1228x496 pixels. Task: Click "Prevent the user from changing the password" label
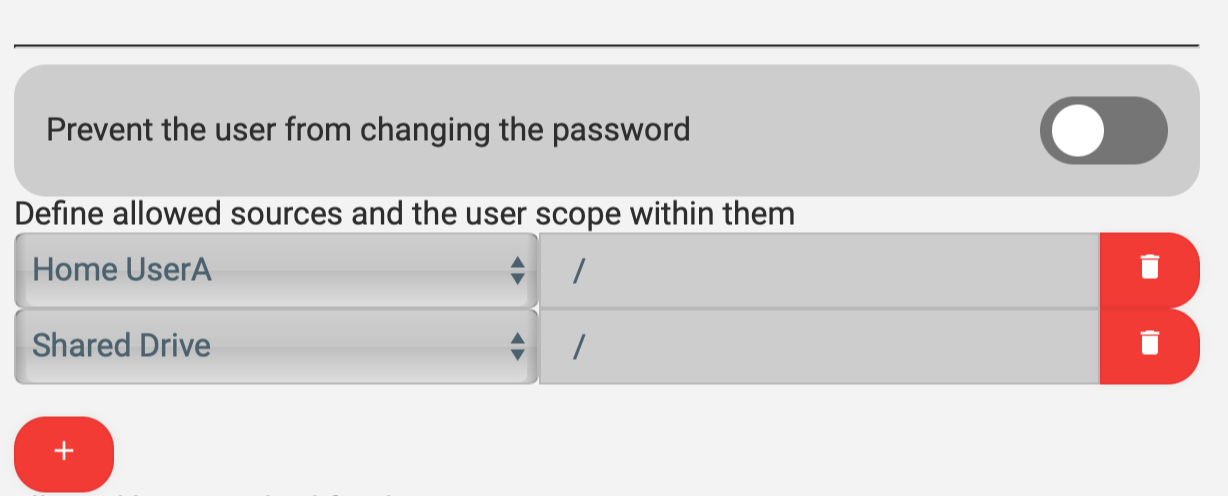(x=368, y=130)
